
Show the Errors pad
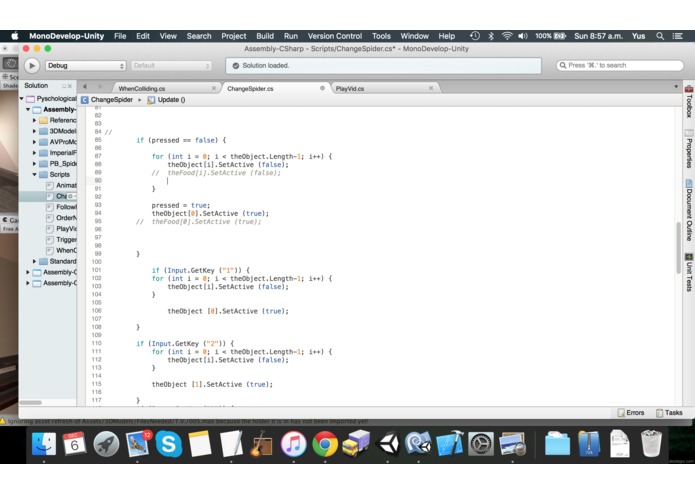point(631,412)
